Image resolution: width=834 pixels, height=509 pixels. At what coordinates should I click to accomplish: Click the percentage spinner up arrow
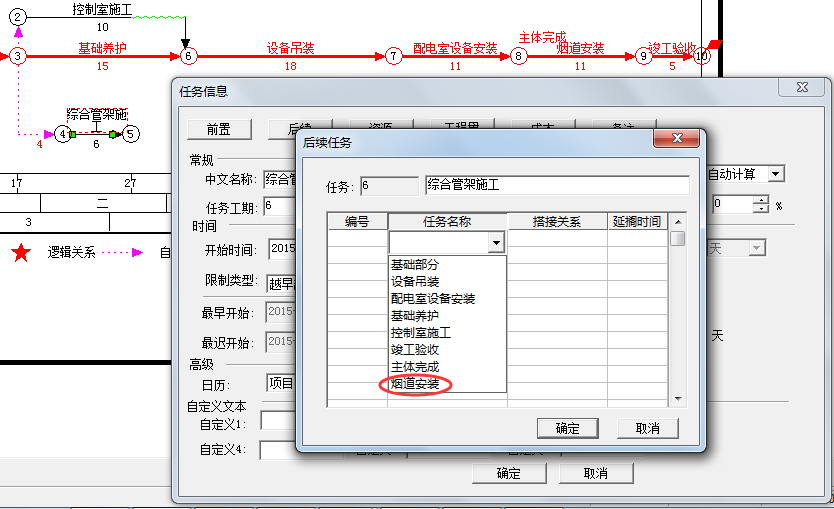[761, 199]
